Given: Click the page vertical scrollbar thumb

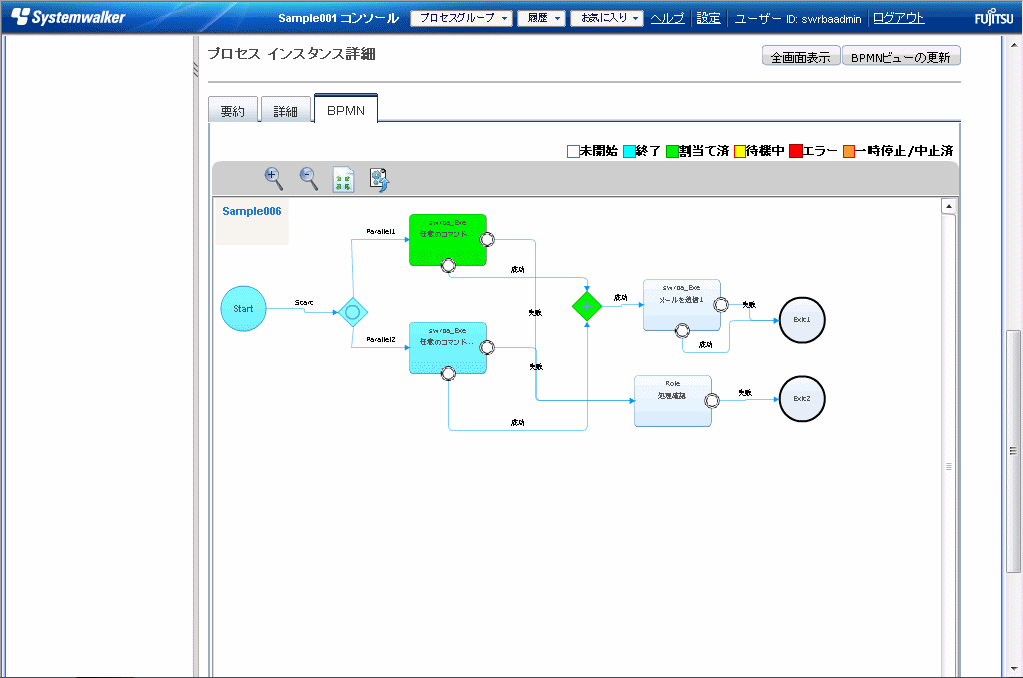Looking at the screenshot, I should click(x=1013, y=451).
